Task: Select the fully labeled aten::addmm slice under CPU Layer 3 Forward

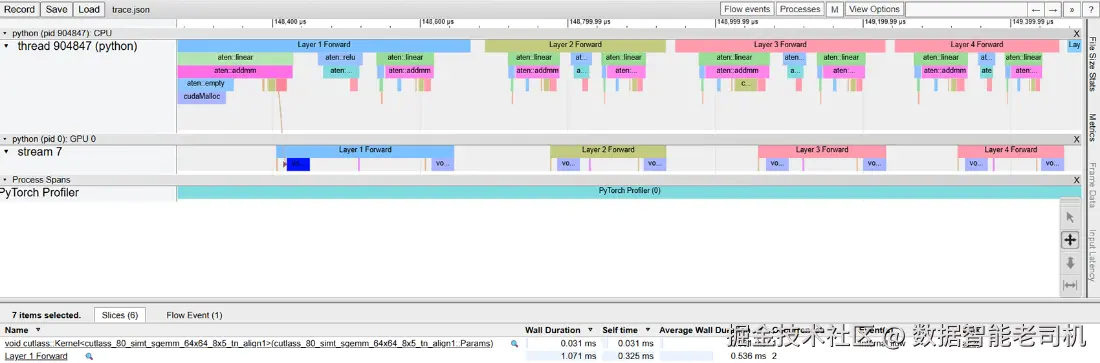Action: [x=737, y=71]
